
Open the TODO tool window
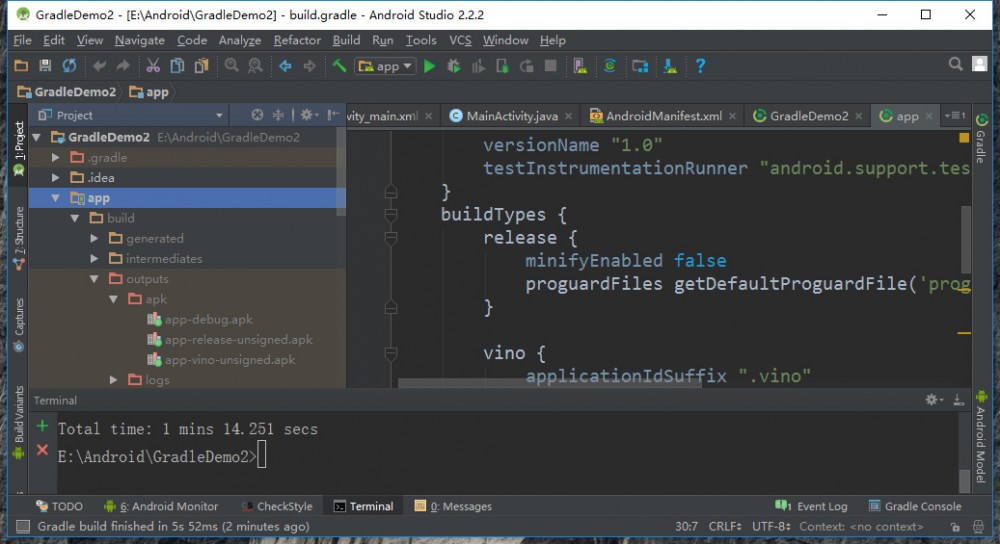tap(59, 506)
